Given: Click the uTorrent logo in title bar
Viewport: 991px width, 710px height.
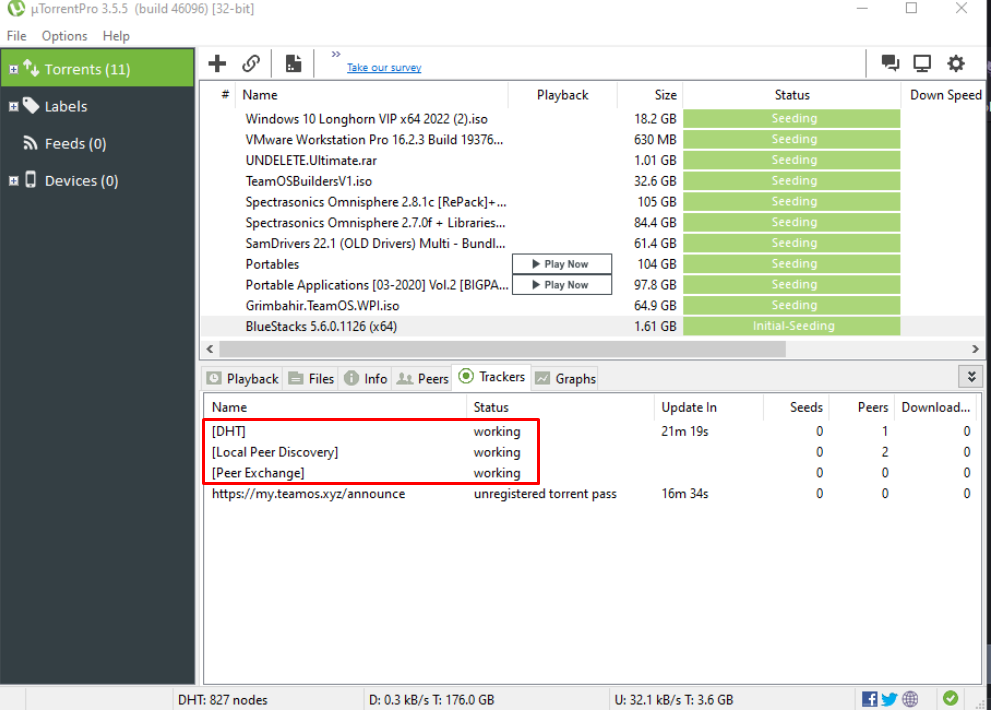Looking at the screenshot, I should [x=15, y=8].
